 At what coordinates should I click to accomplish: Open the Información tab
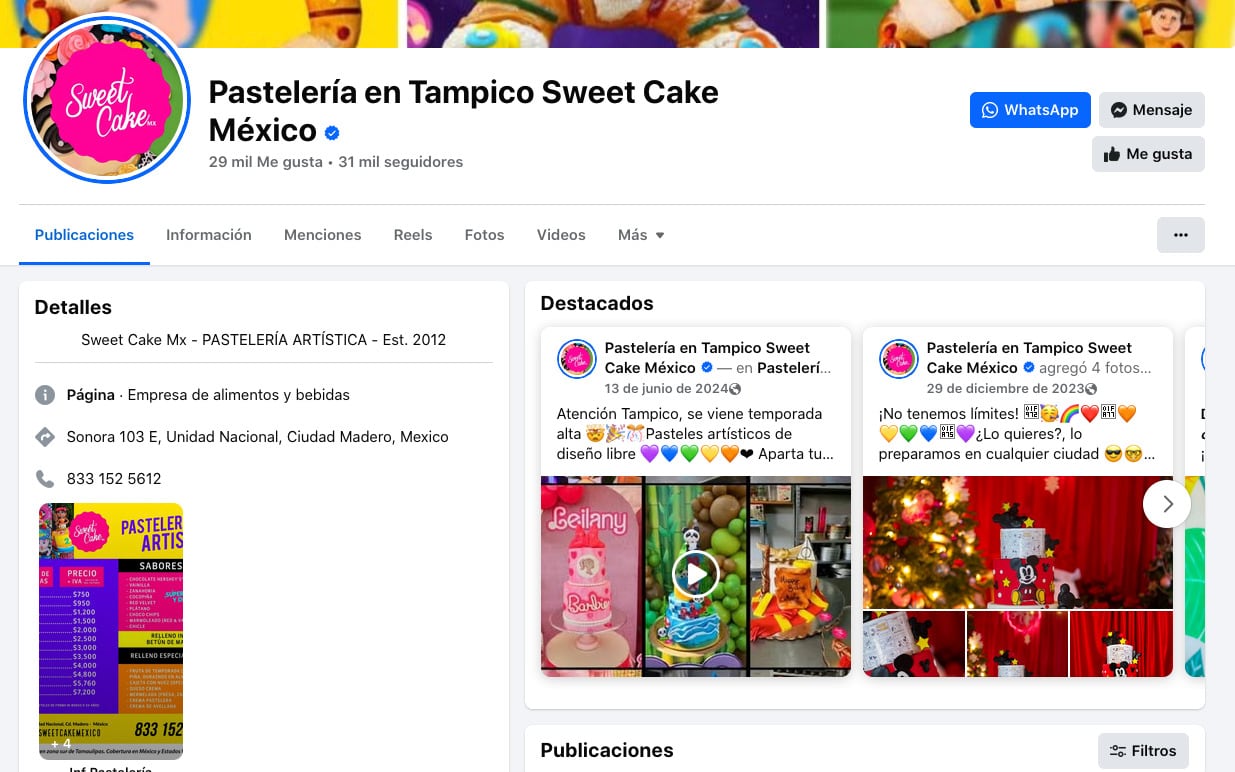(209, 234)
